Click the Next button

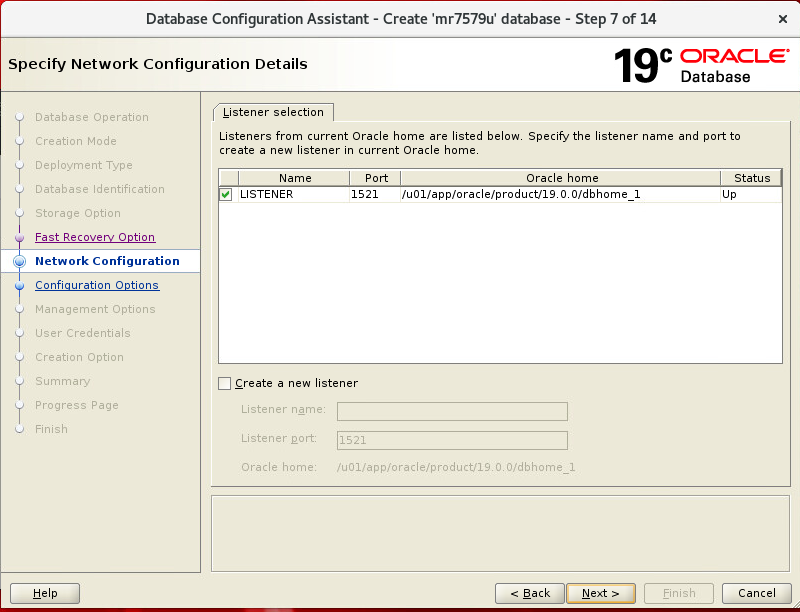[601, 593]
